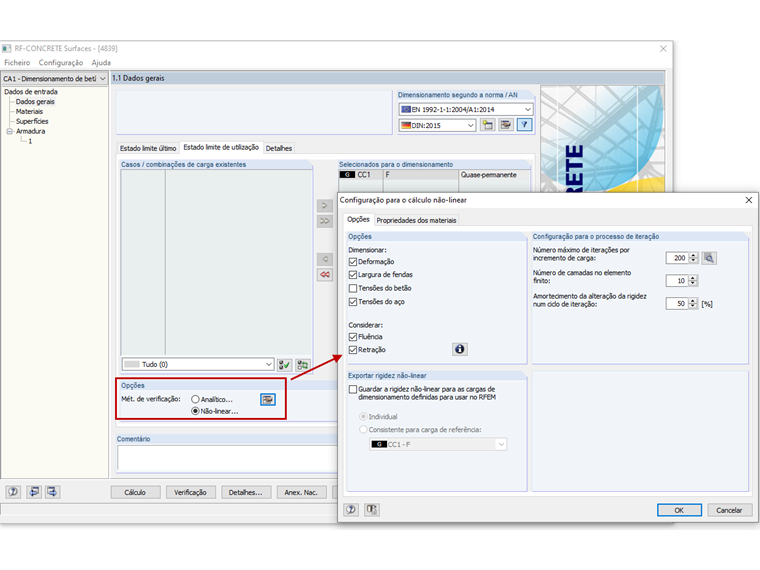Go to next table icon in footer

[52, 492]
